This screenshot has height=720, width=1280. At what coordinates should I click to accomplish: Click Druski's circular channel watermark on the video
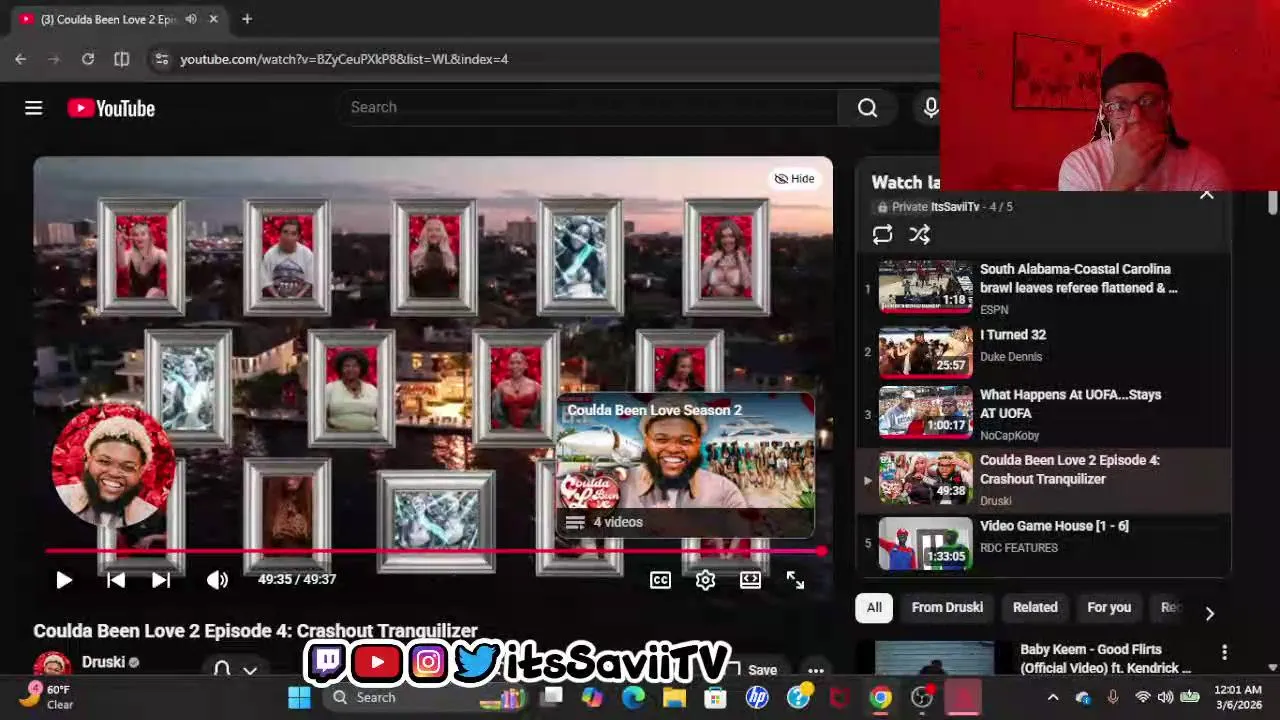(x=113, y=466)
